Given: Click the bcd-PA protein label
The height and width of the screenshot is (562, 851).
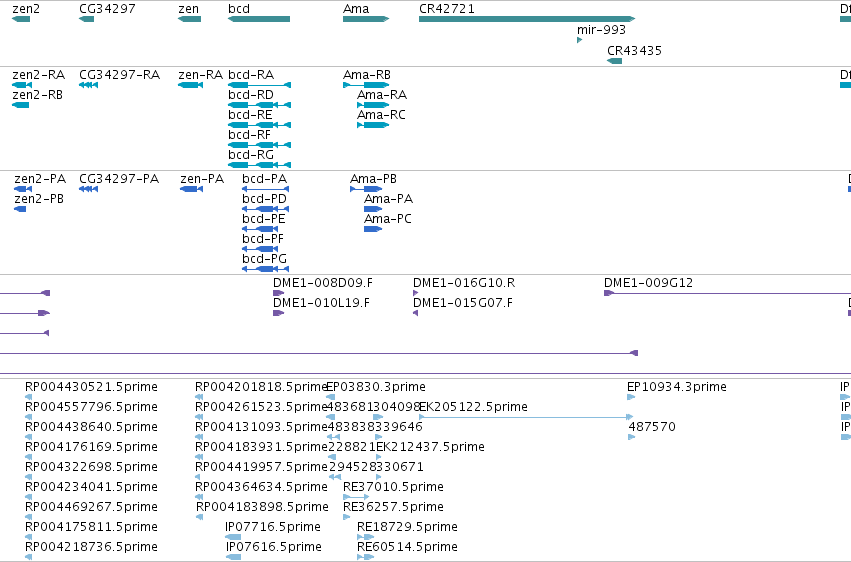Looking at the screenshot, I should pos(265,178).
